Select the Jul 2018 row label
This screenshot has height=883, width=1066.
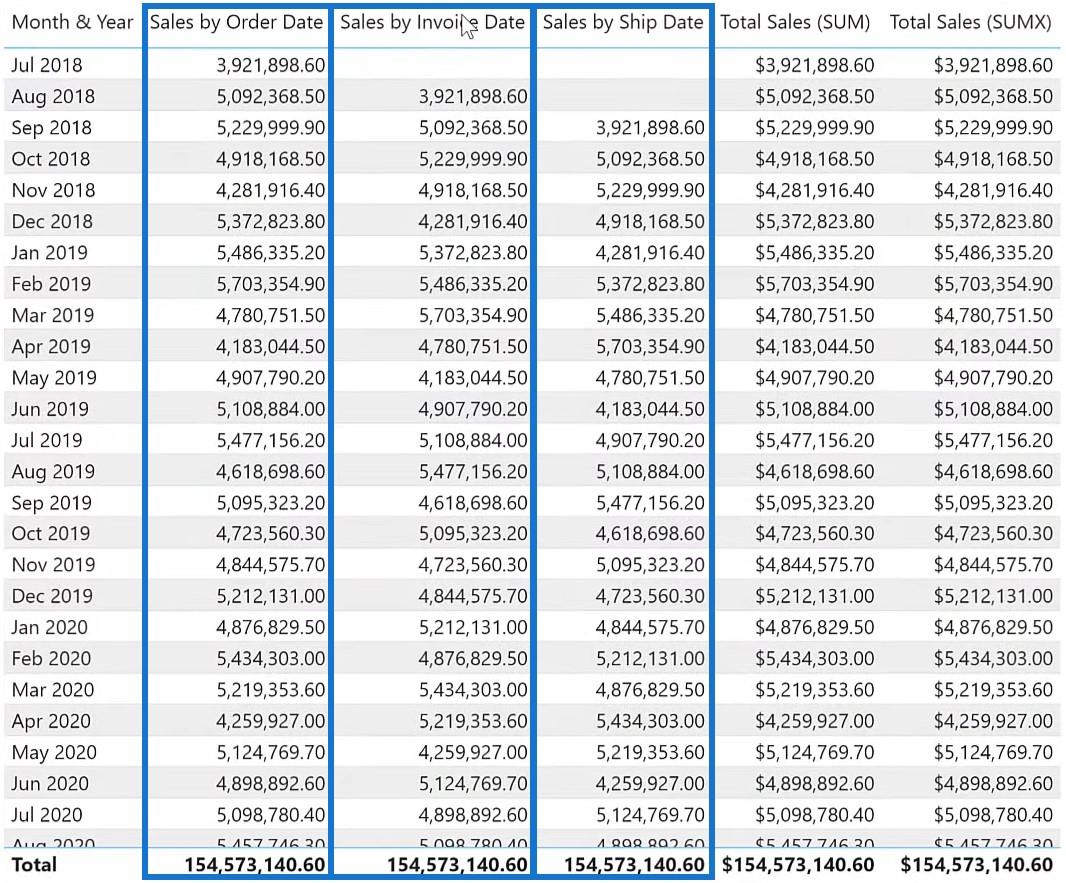pyautogui.click(x=47, y=65)
